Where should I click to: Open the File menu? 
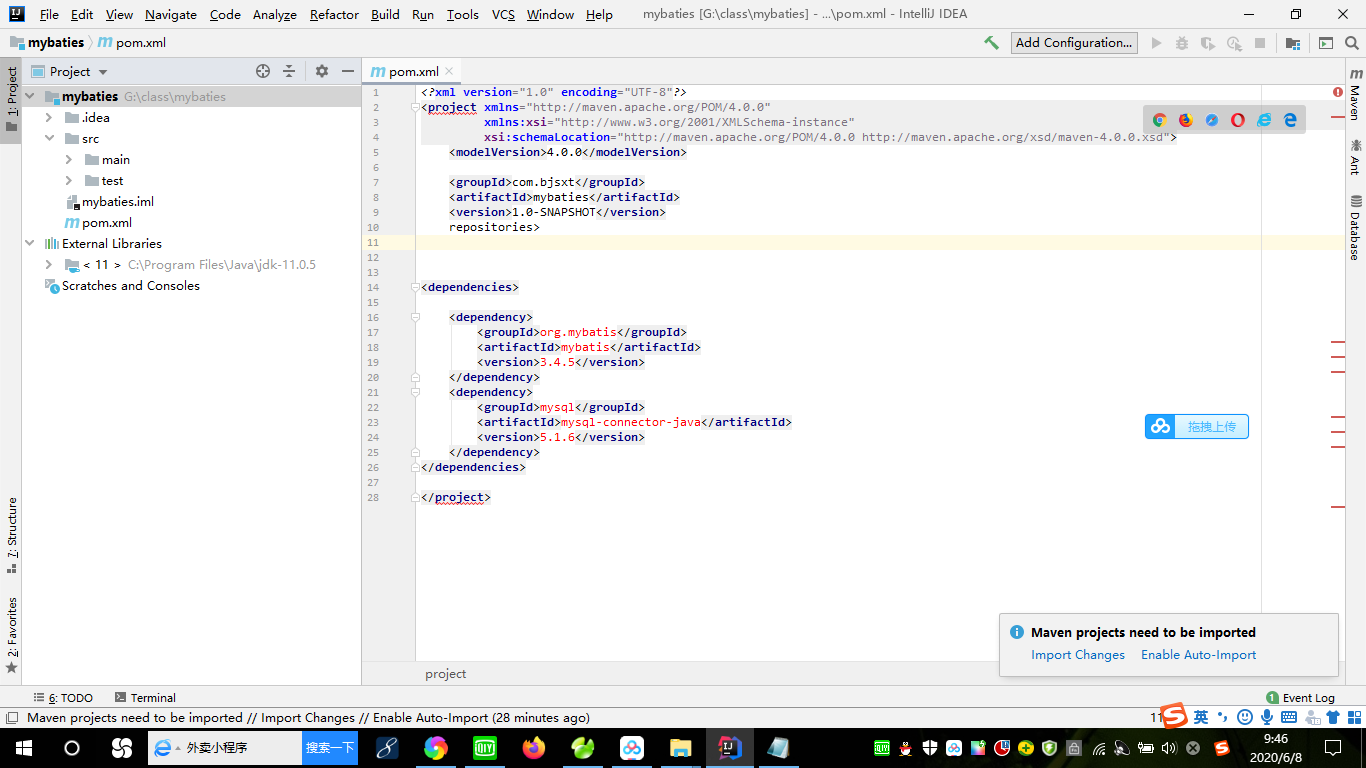(x=49, y=15)
